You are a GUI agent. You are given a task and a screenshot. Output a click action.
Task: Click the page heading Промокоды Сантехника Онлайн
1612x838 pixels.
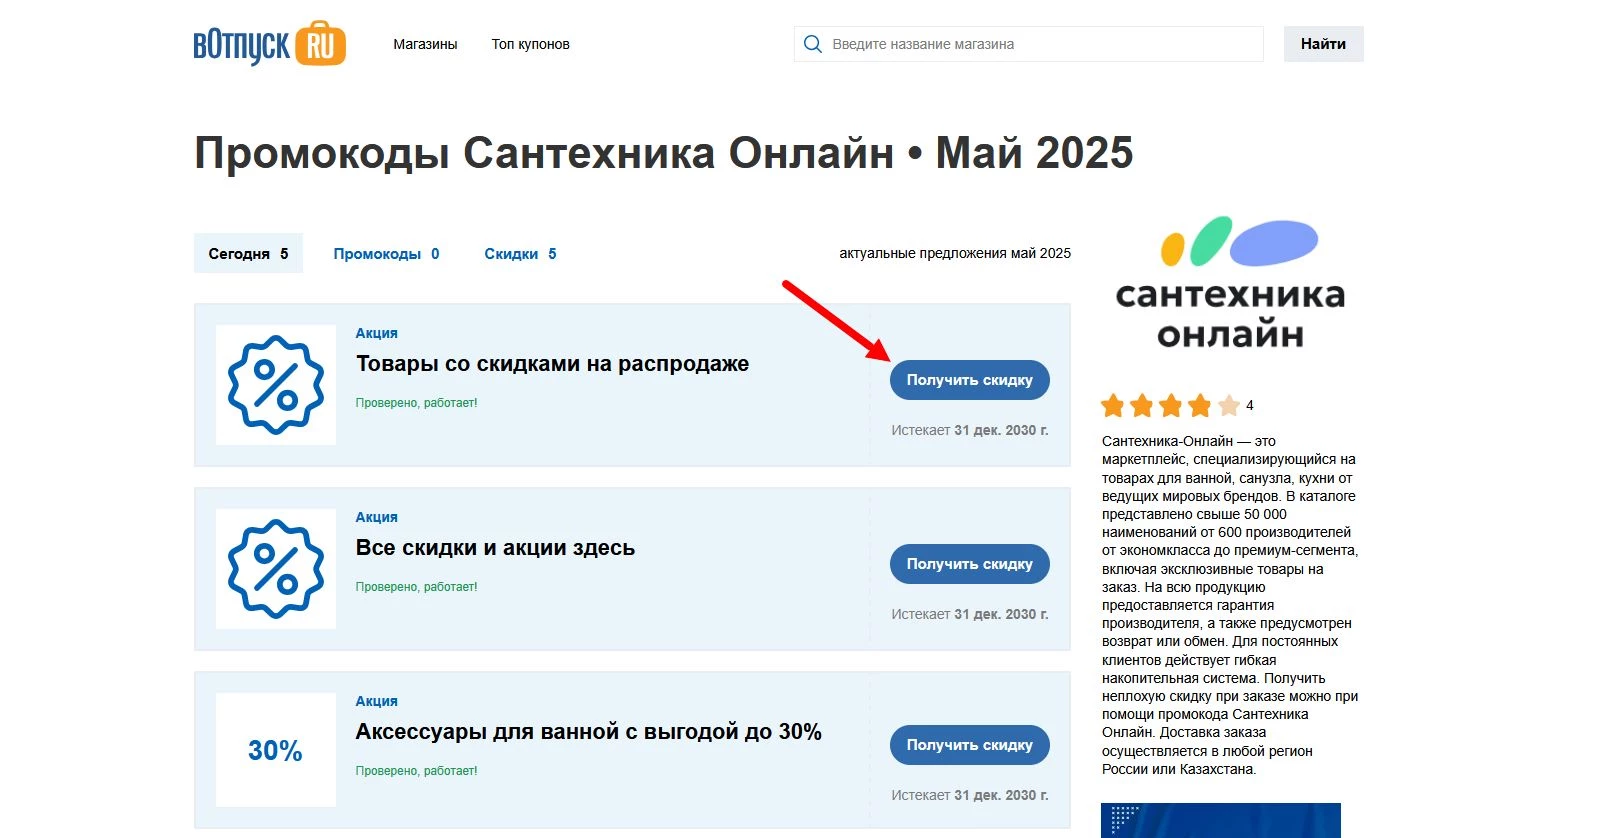coord(664,153)
